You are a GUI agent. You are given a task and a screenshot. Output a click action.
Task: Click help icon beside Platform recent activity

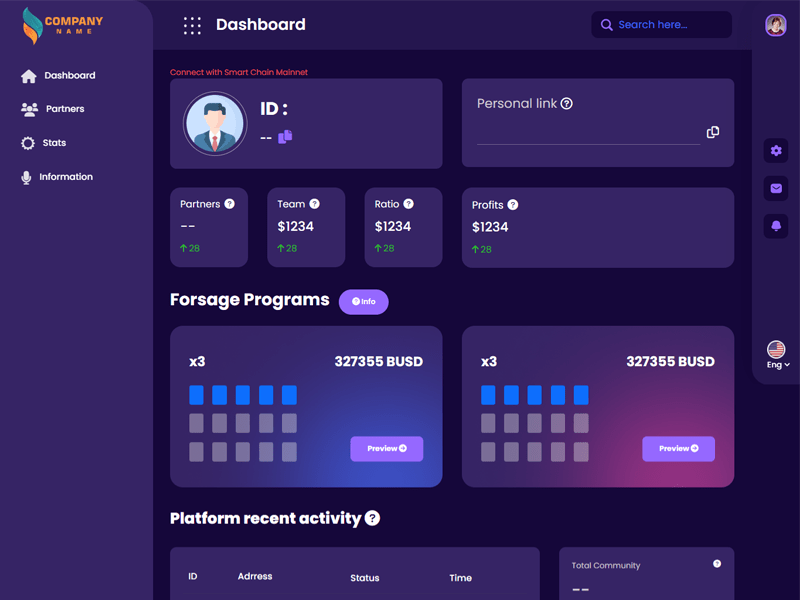point(372,518)
